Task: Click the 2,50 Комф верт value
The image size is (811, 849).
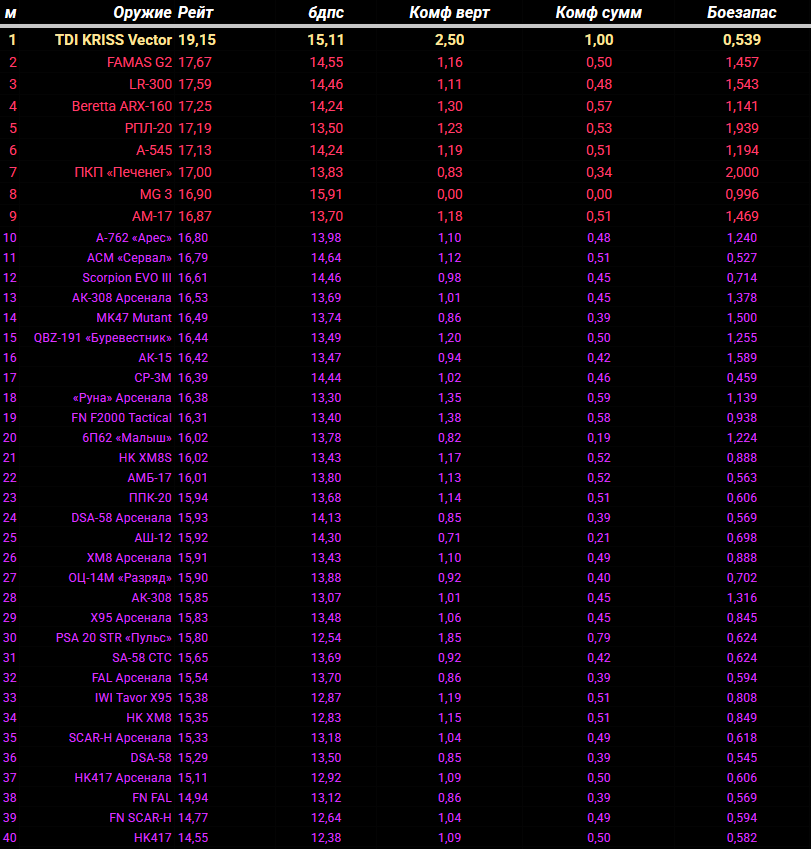Action: [450, 40]
